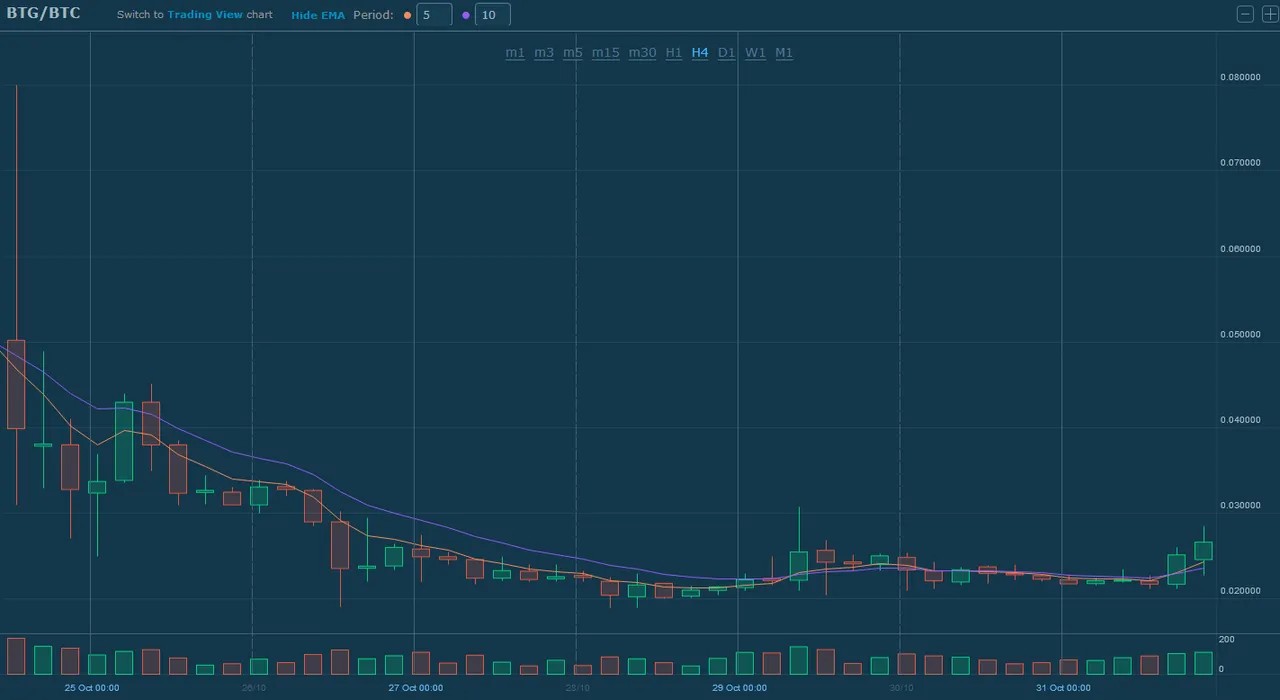Screen dimensions: 1280x700
Task: Select the D1 timeframe
Action: pos(727,53)
